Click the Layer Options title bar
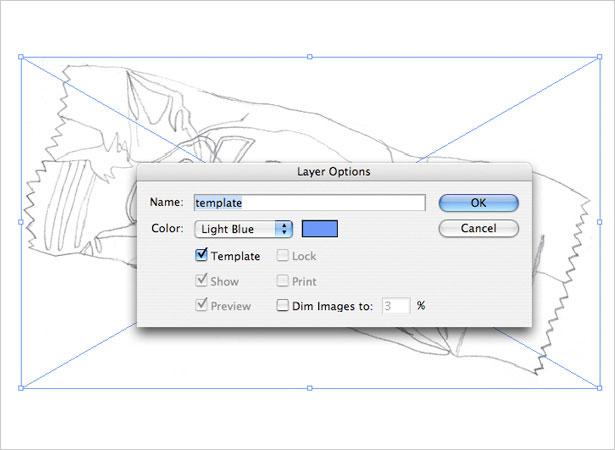The image size is (615, 450). coord(334,171)
